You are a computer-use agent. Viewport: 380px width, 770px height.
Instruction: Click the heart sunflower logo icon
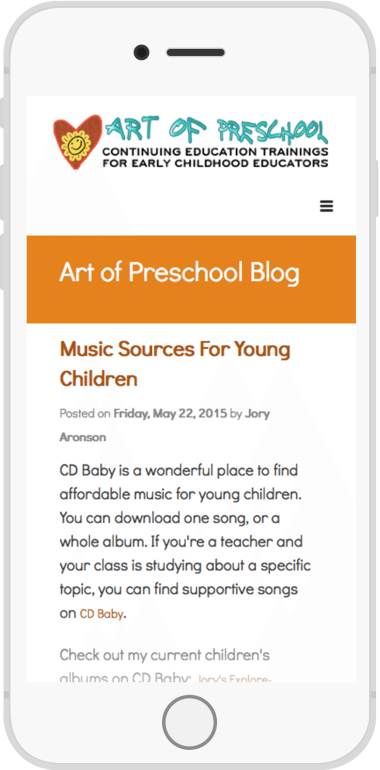pos(77,142)
